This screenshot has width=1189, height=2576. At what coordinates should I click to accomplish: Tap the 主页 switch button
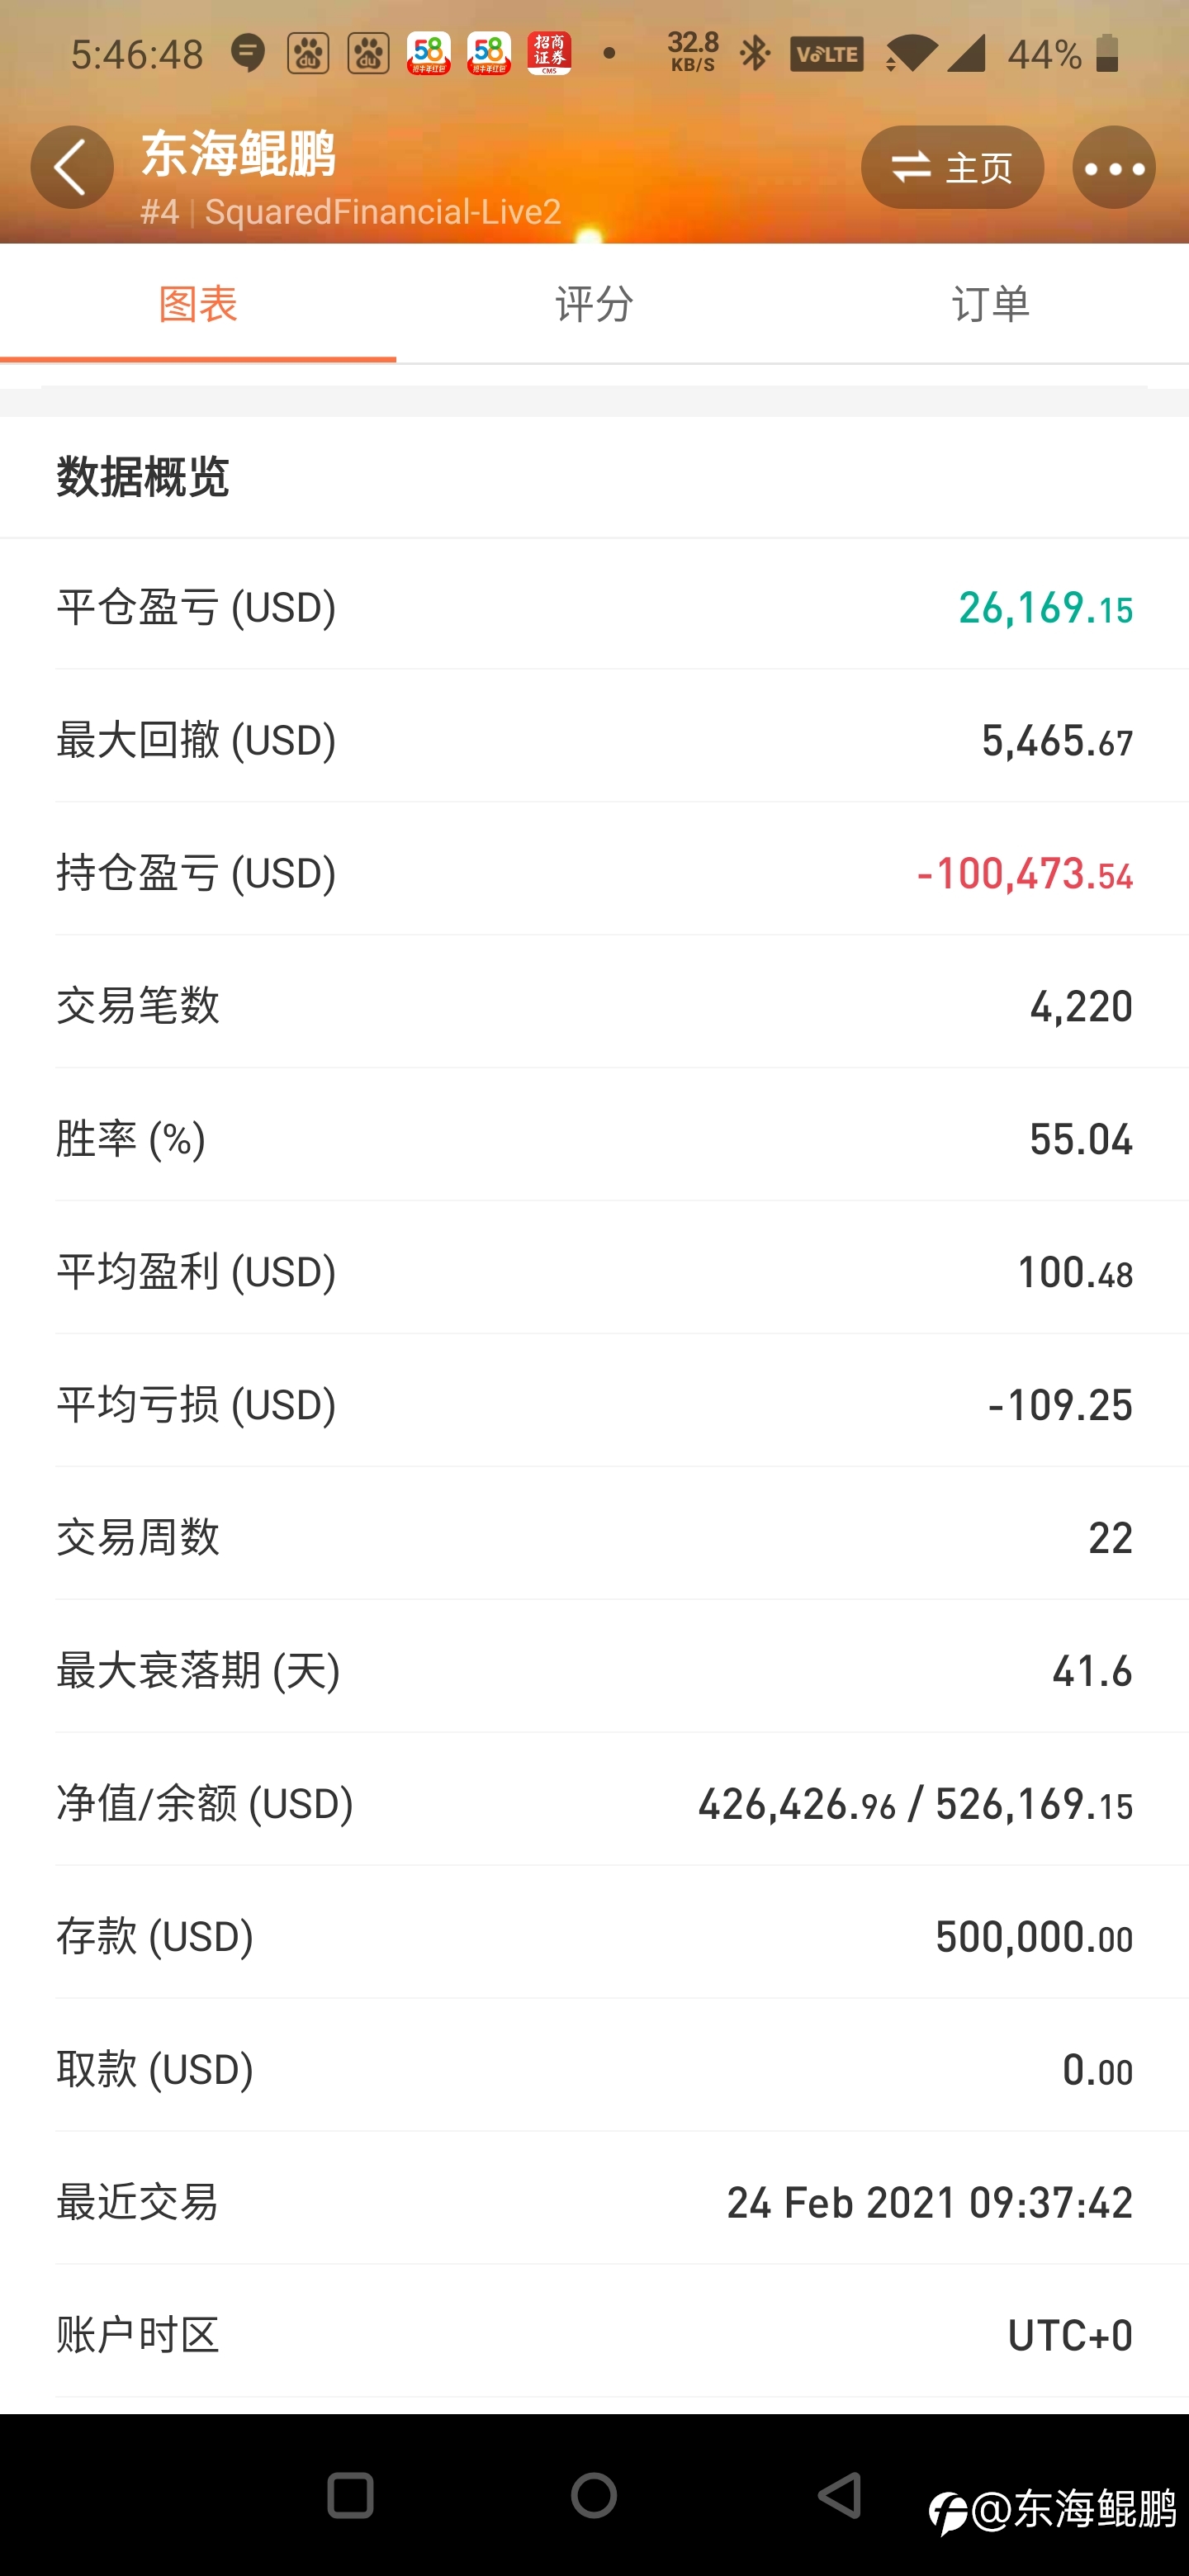[952, 167]
